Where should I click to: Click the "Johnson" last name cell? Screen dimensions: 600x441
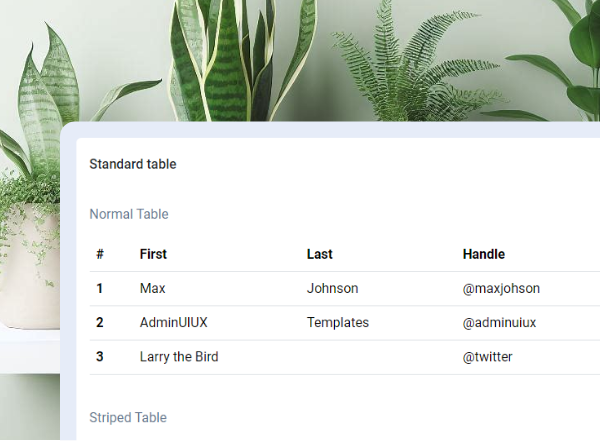click(x=332, y=289)
